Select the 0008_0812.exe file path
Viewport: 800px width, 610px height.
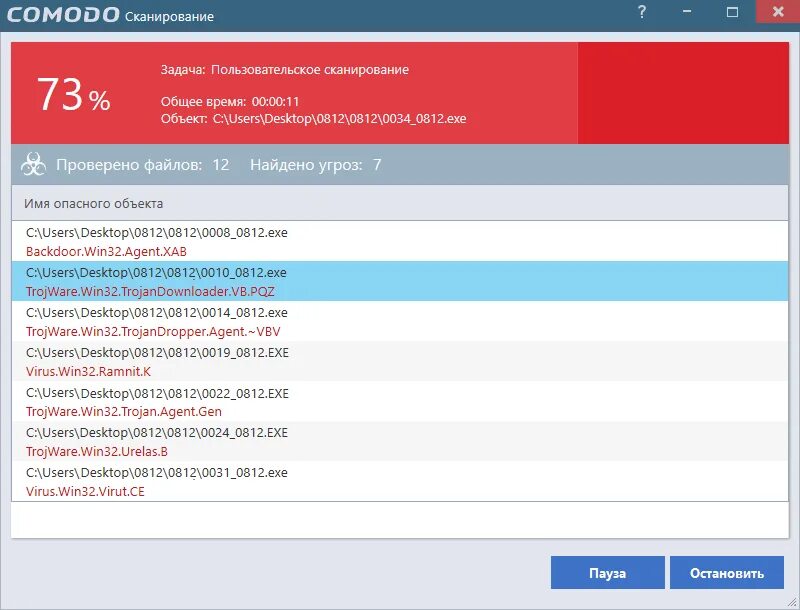pyautogui.click(x=157, y=233)
